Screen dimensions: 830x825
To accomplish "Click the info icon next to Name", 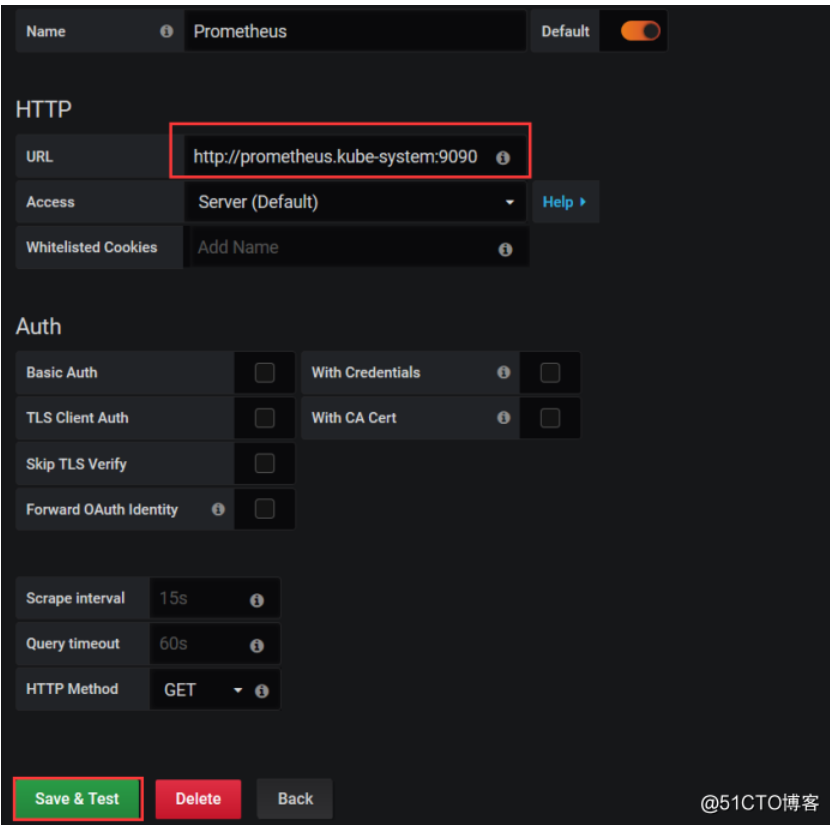I will 166,31.
